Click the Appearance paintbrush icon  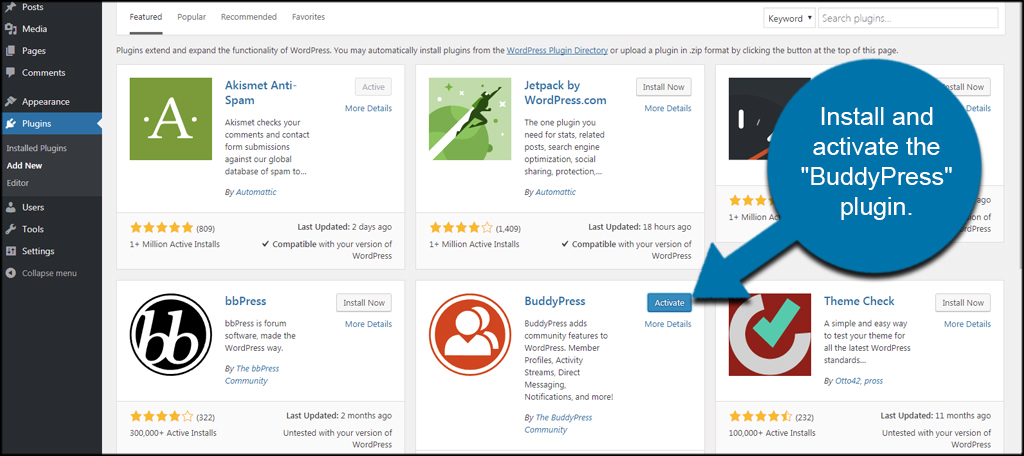tap(10, 101)
